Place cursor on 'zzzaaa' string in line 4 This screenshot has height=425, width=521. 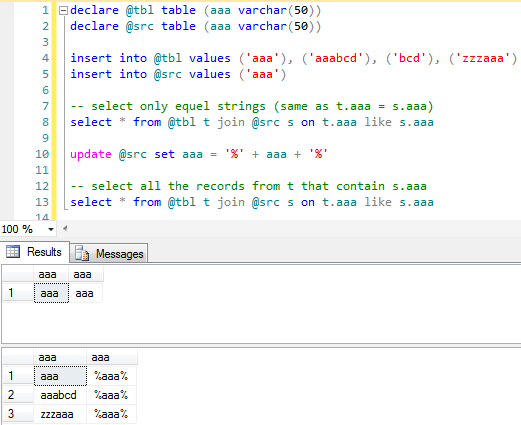(483, 58)
